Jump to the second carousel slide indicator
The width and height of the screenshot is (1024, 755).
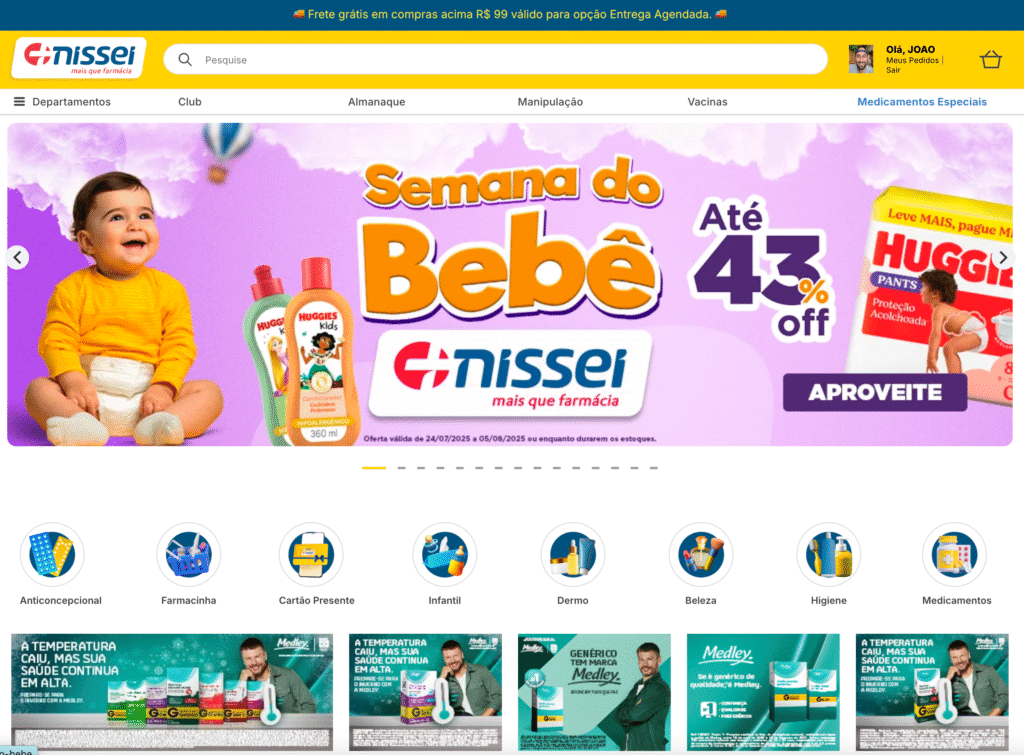(402, 468)
